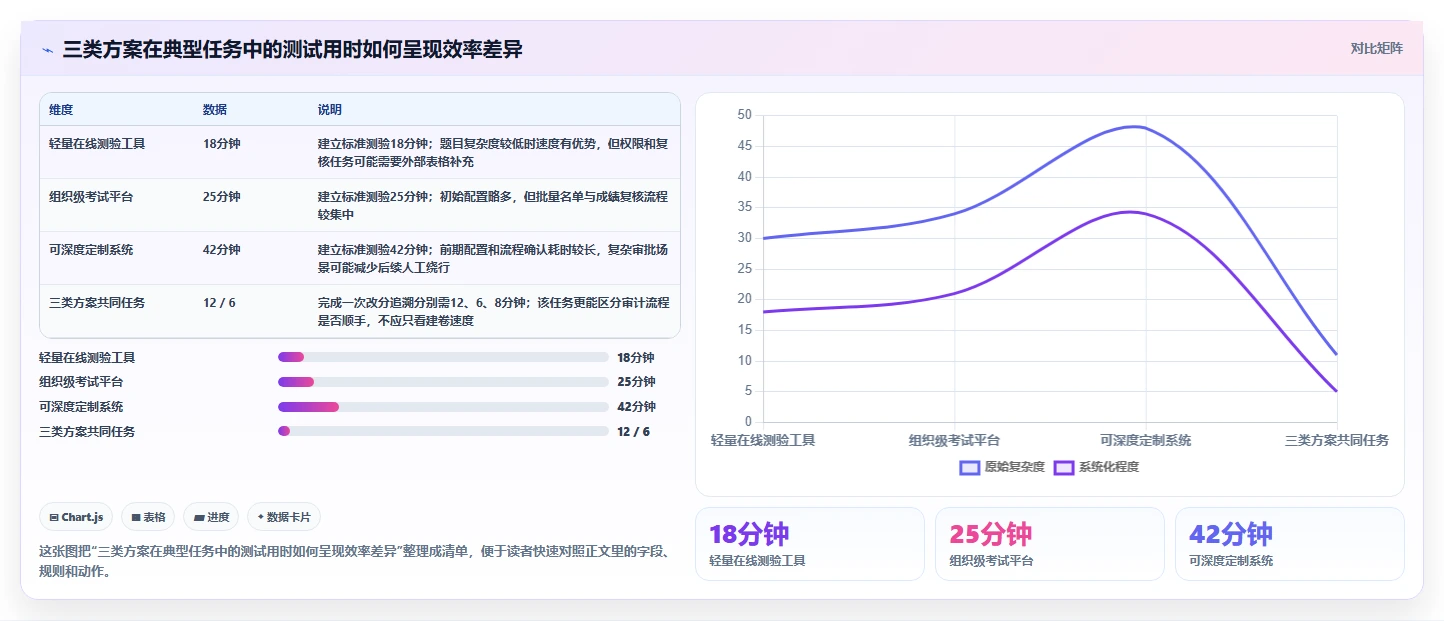Screen dimensions: 1444x621
Task: Toggle the 系统化程度 legend item
Action: point(1097,467)
